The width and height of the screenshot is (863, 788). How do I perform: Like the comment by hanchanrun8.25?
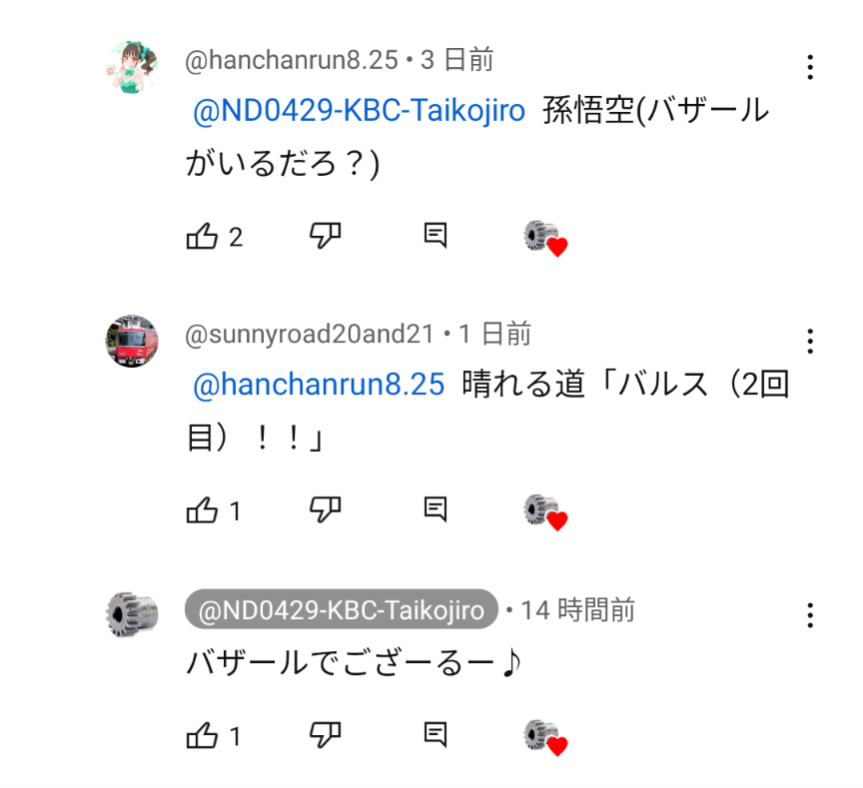(202, 237)
